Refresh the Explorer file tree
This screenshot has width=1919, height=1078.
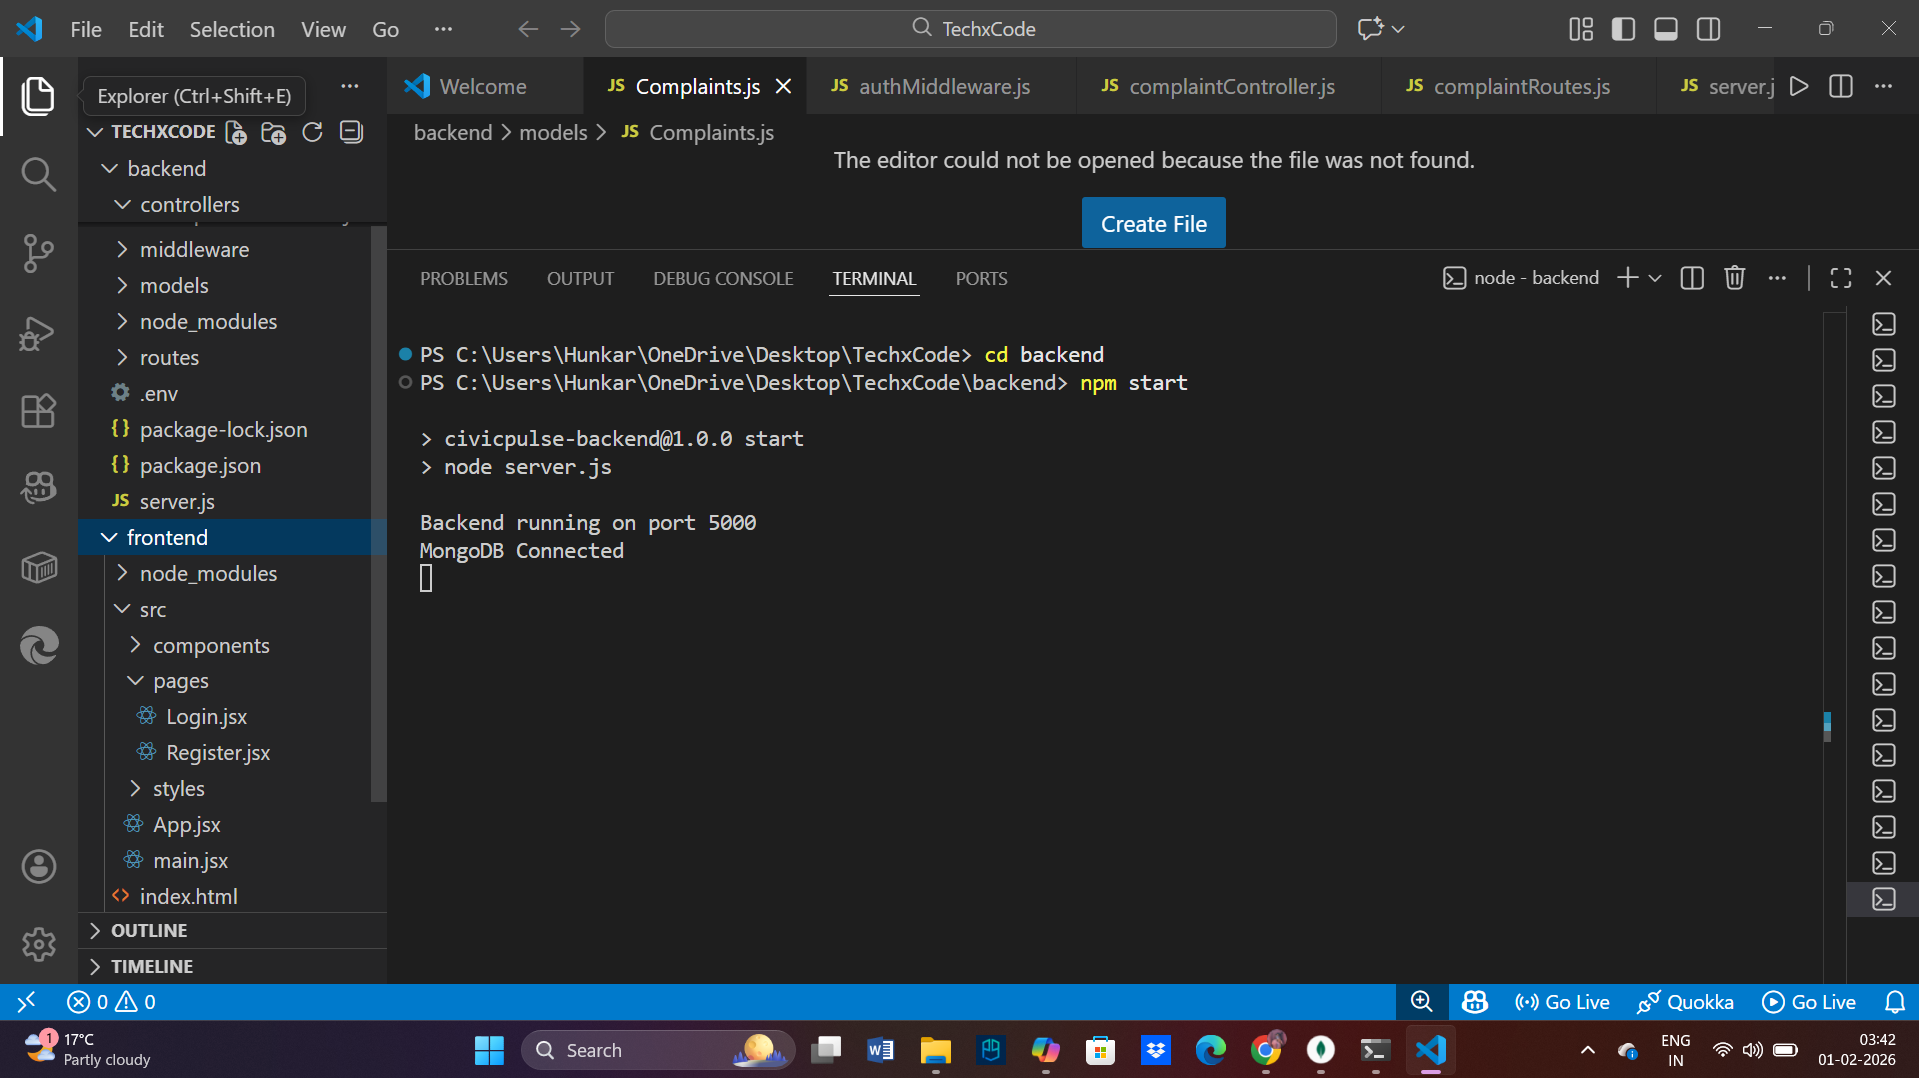(x=312, y=132)
